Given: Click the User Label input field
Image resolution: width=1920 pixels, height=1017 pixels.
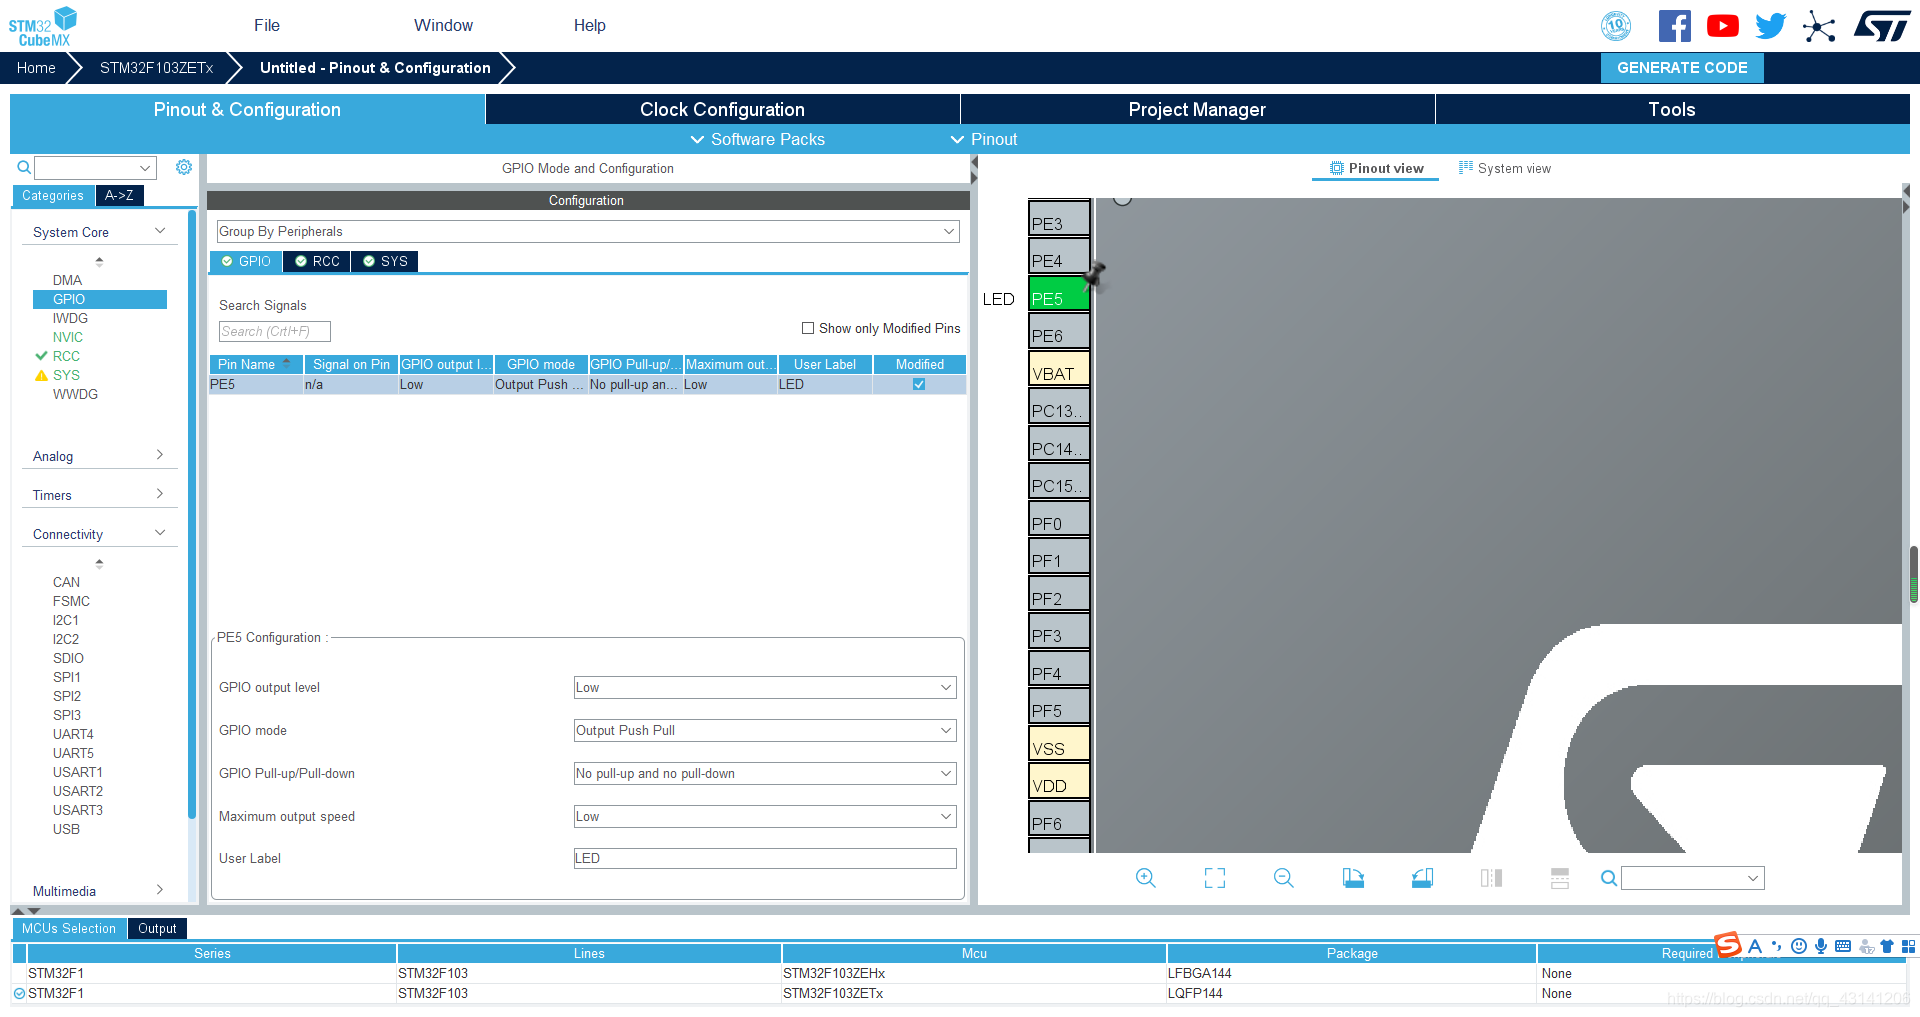Looking at the screenshot, I should click(x=765, y=858).
